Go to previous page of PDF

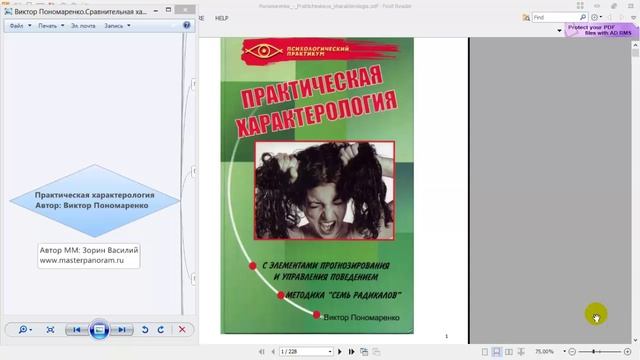point(273,351)
